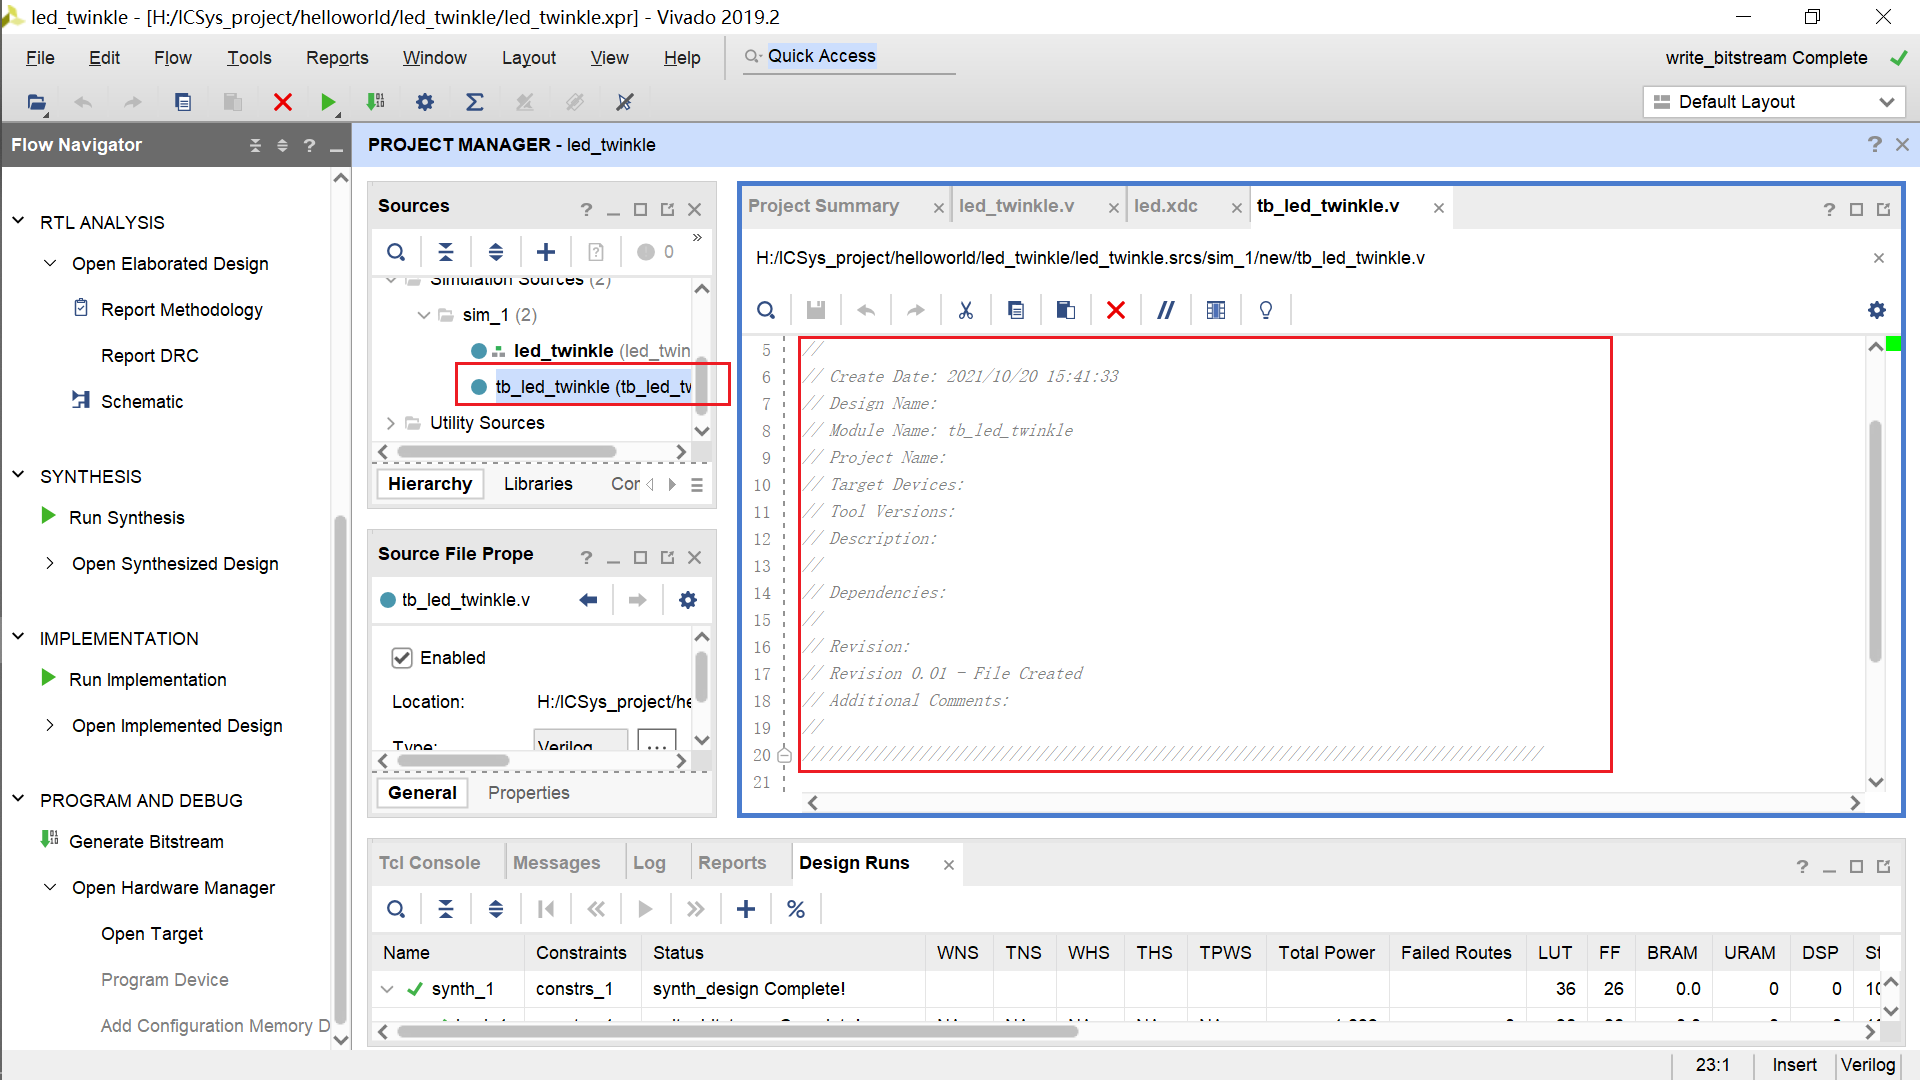1920x1080 pixels.
Task: Click the Schematic link
Action: coord(142,402)
